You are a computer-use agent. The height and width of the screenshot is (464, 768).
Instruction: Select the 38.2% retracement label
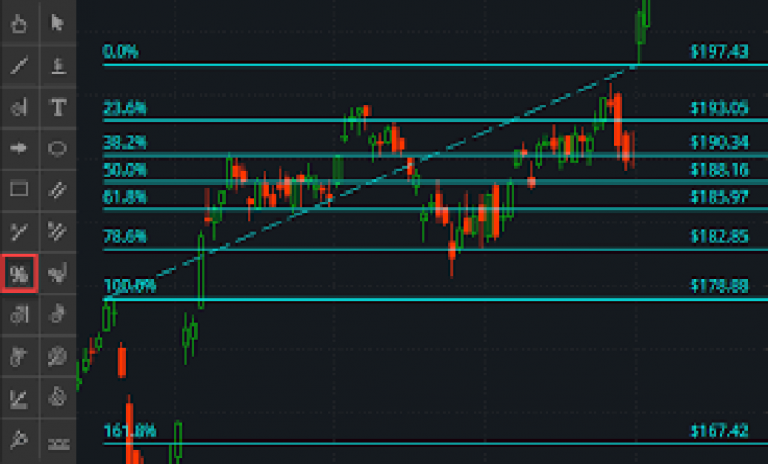(x=124, y=143)
